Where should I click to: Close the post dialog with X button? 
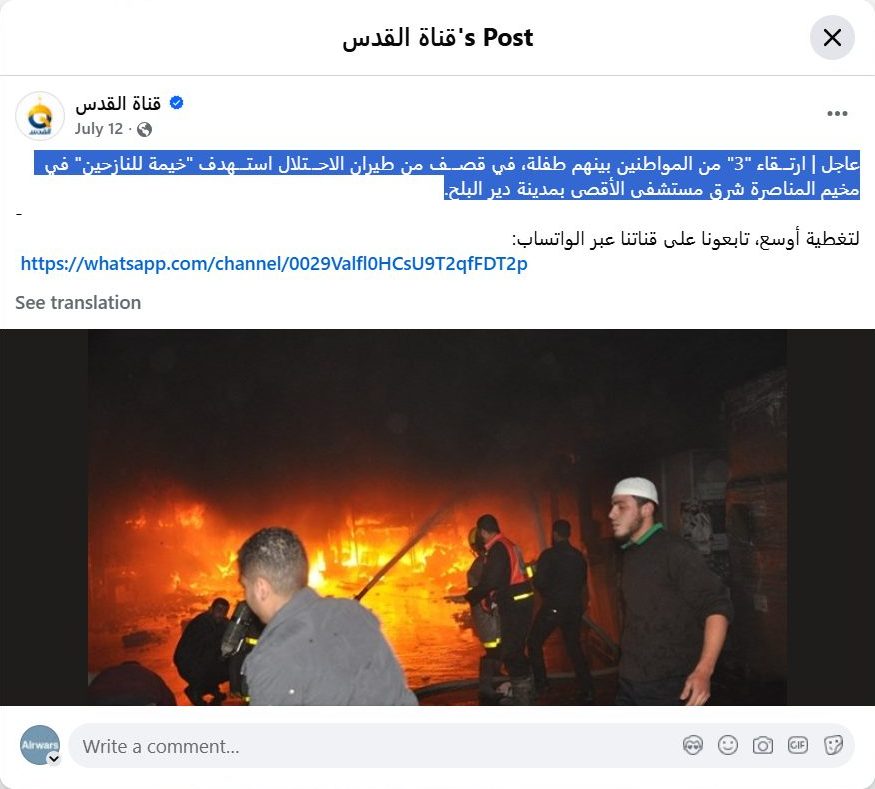(x=832, y=38)
